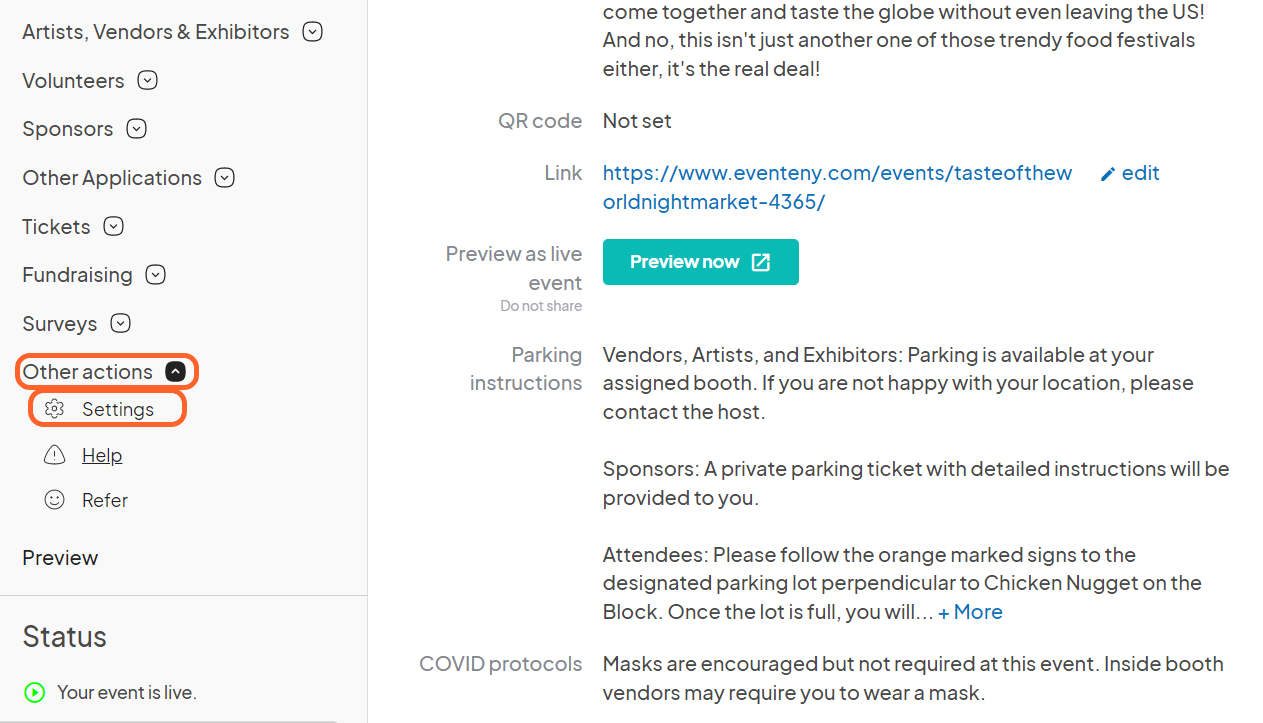Expand the Fundraising chevron
Viewport: 1263px width, 723px height.
click(155, 275)
